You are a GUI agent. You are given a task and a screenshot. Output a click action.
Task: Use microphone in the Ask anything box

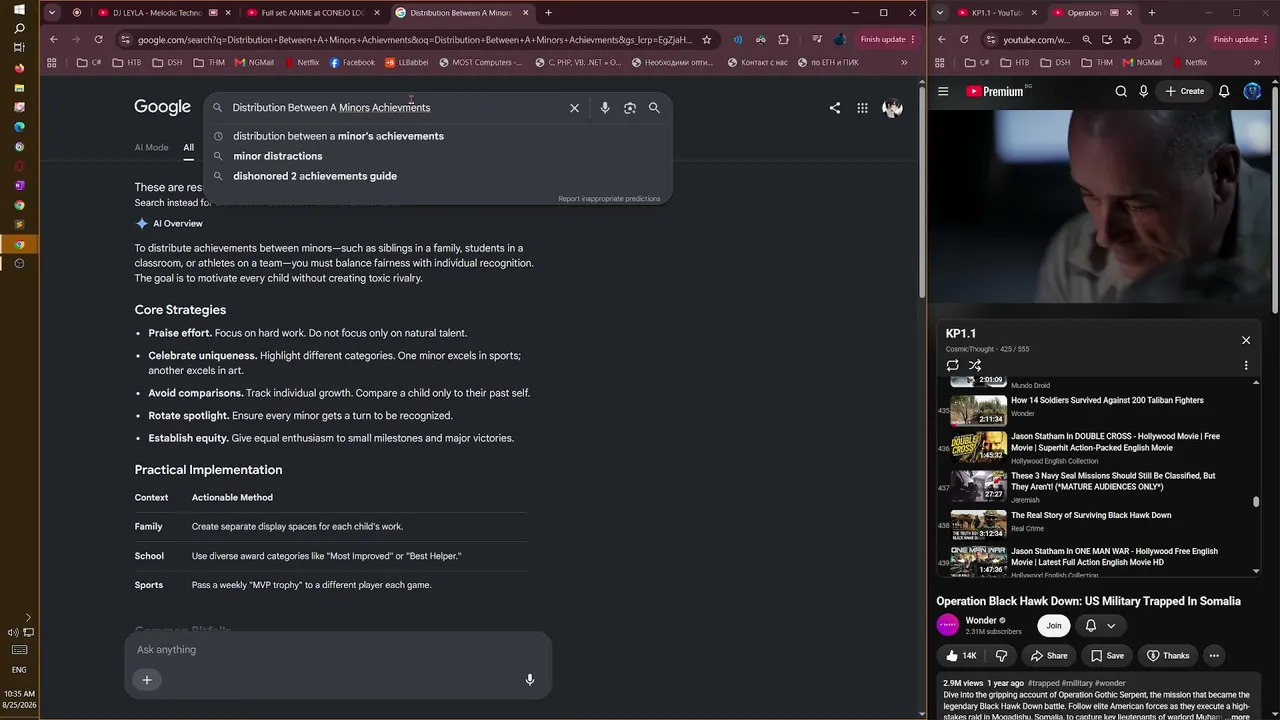(x=530, y=680)
